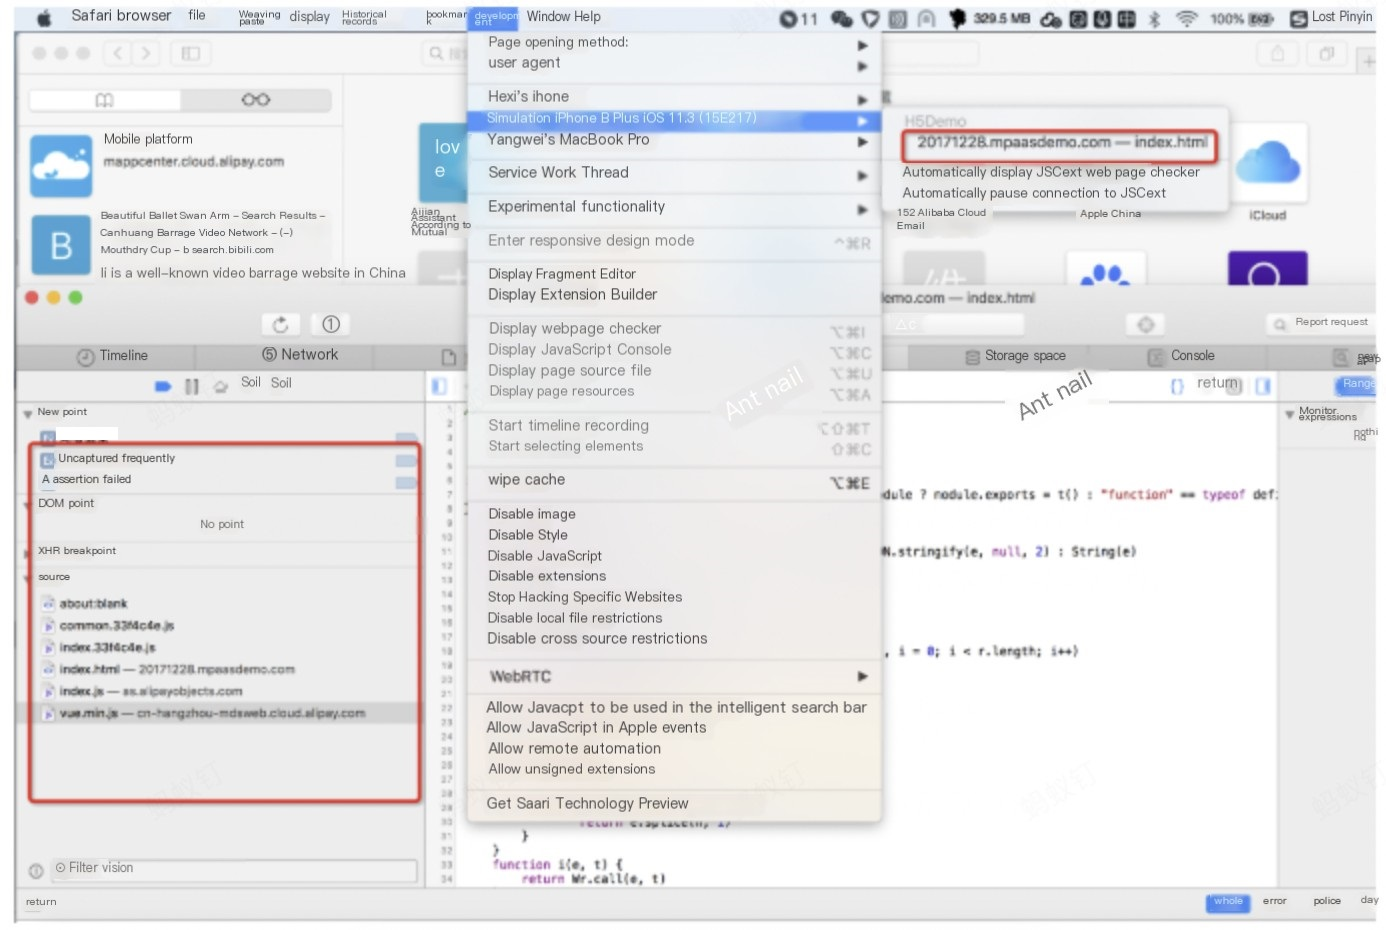1386x930 pixels.
Task: Click Safari forward arrow button
Action: pos(146,53)
